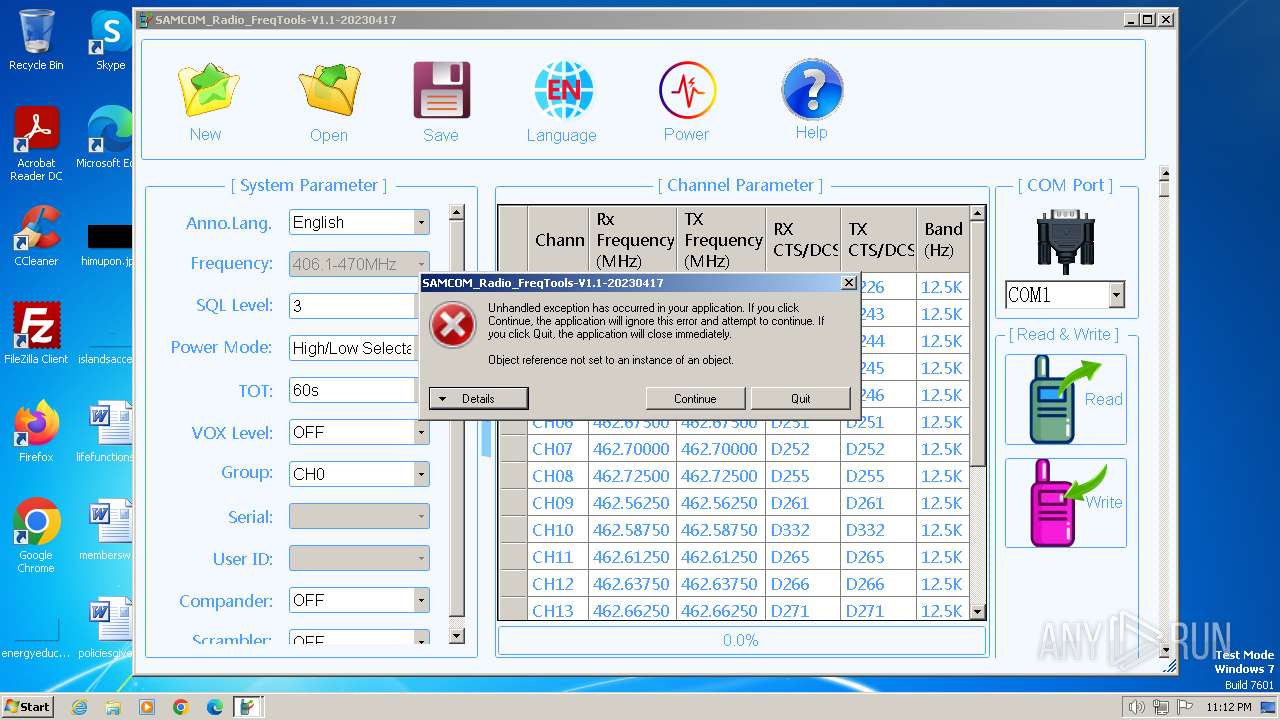Click the Edge icon in the taskbar

[x=214, y=707]
